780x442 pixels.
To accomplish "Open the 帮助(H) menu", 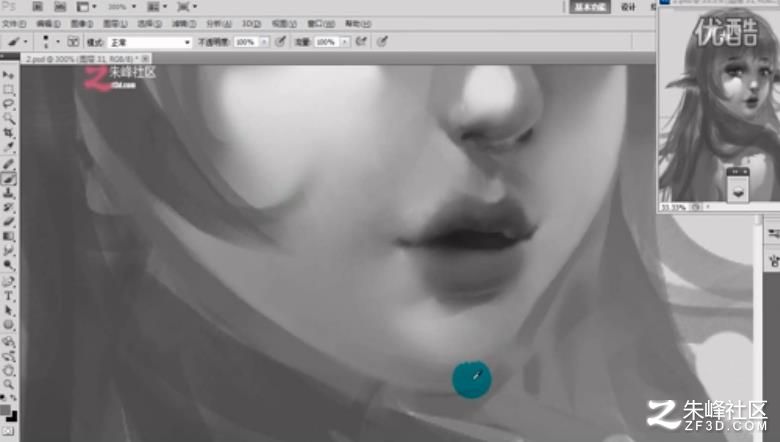I will [x=358, y=24].
